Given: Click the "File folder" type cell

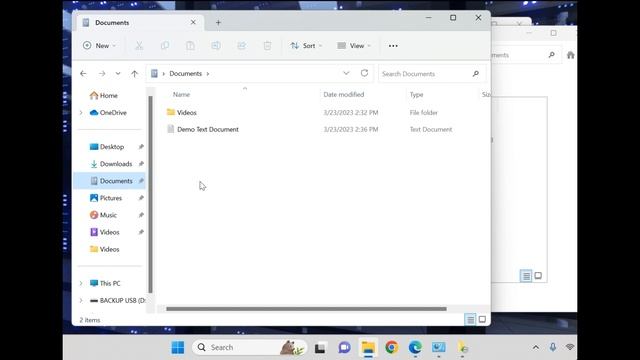Looking at the screenshot, I should [x=424, y=112].
